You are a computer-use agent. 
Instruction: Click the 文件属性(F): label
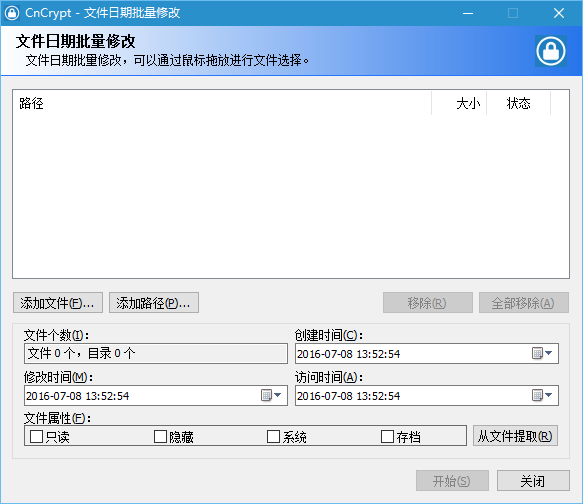(57, 418)
